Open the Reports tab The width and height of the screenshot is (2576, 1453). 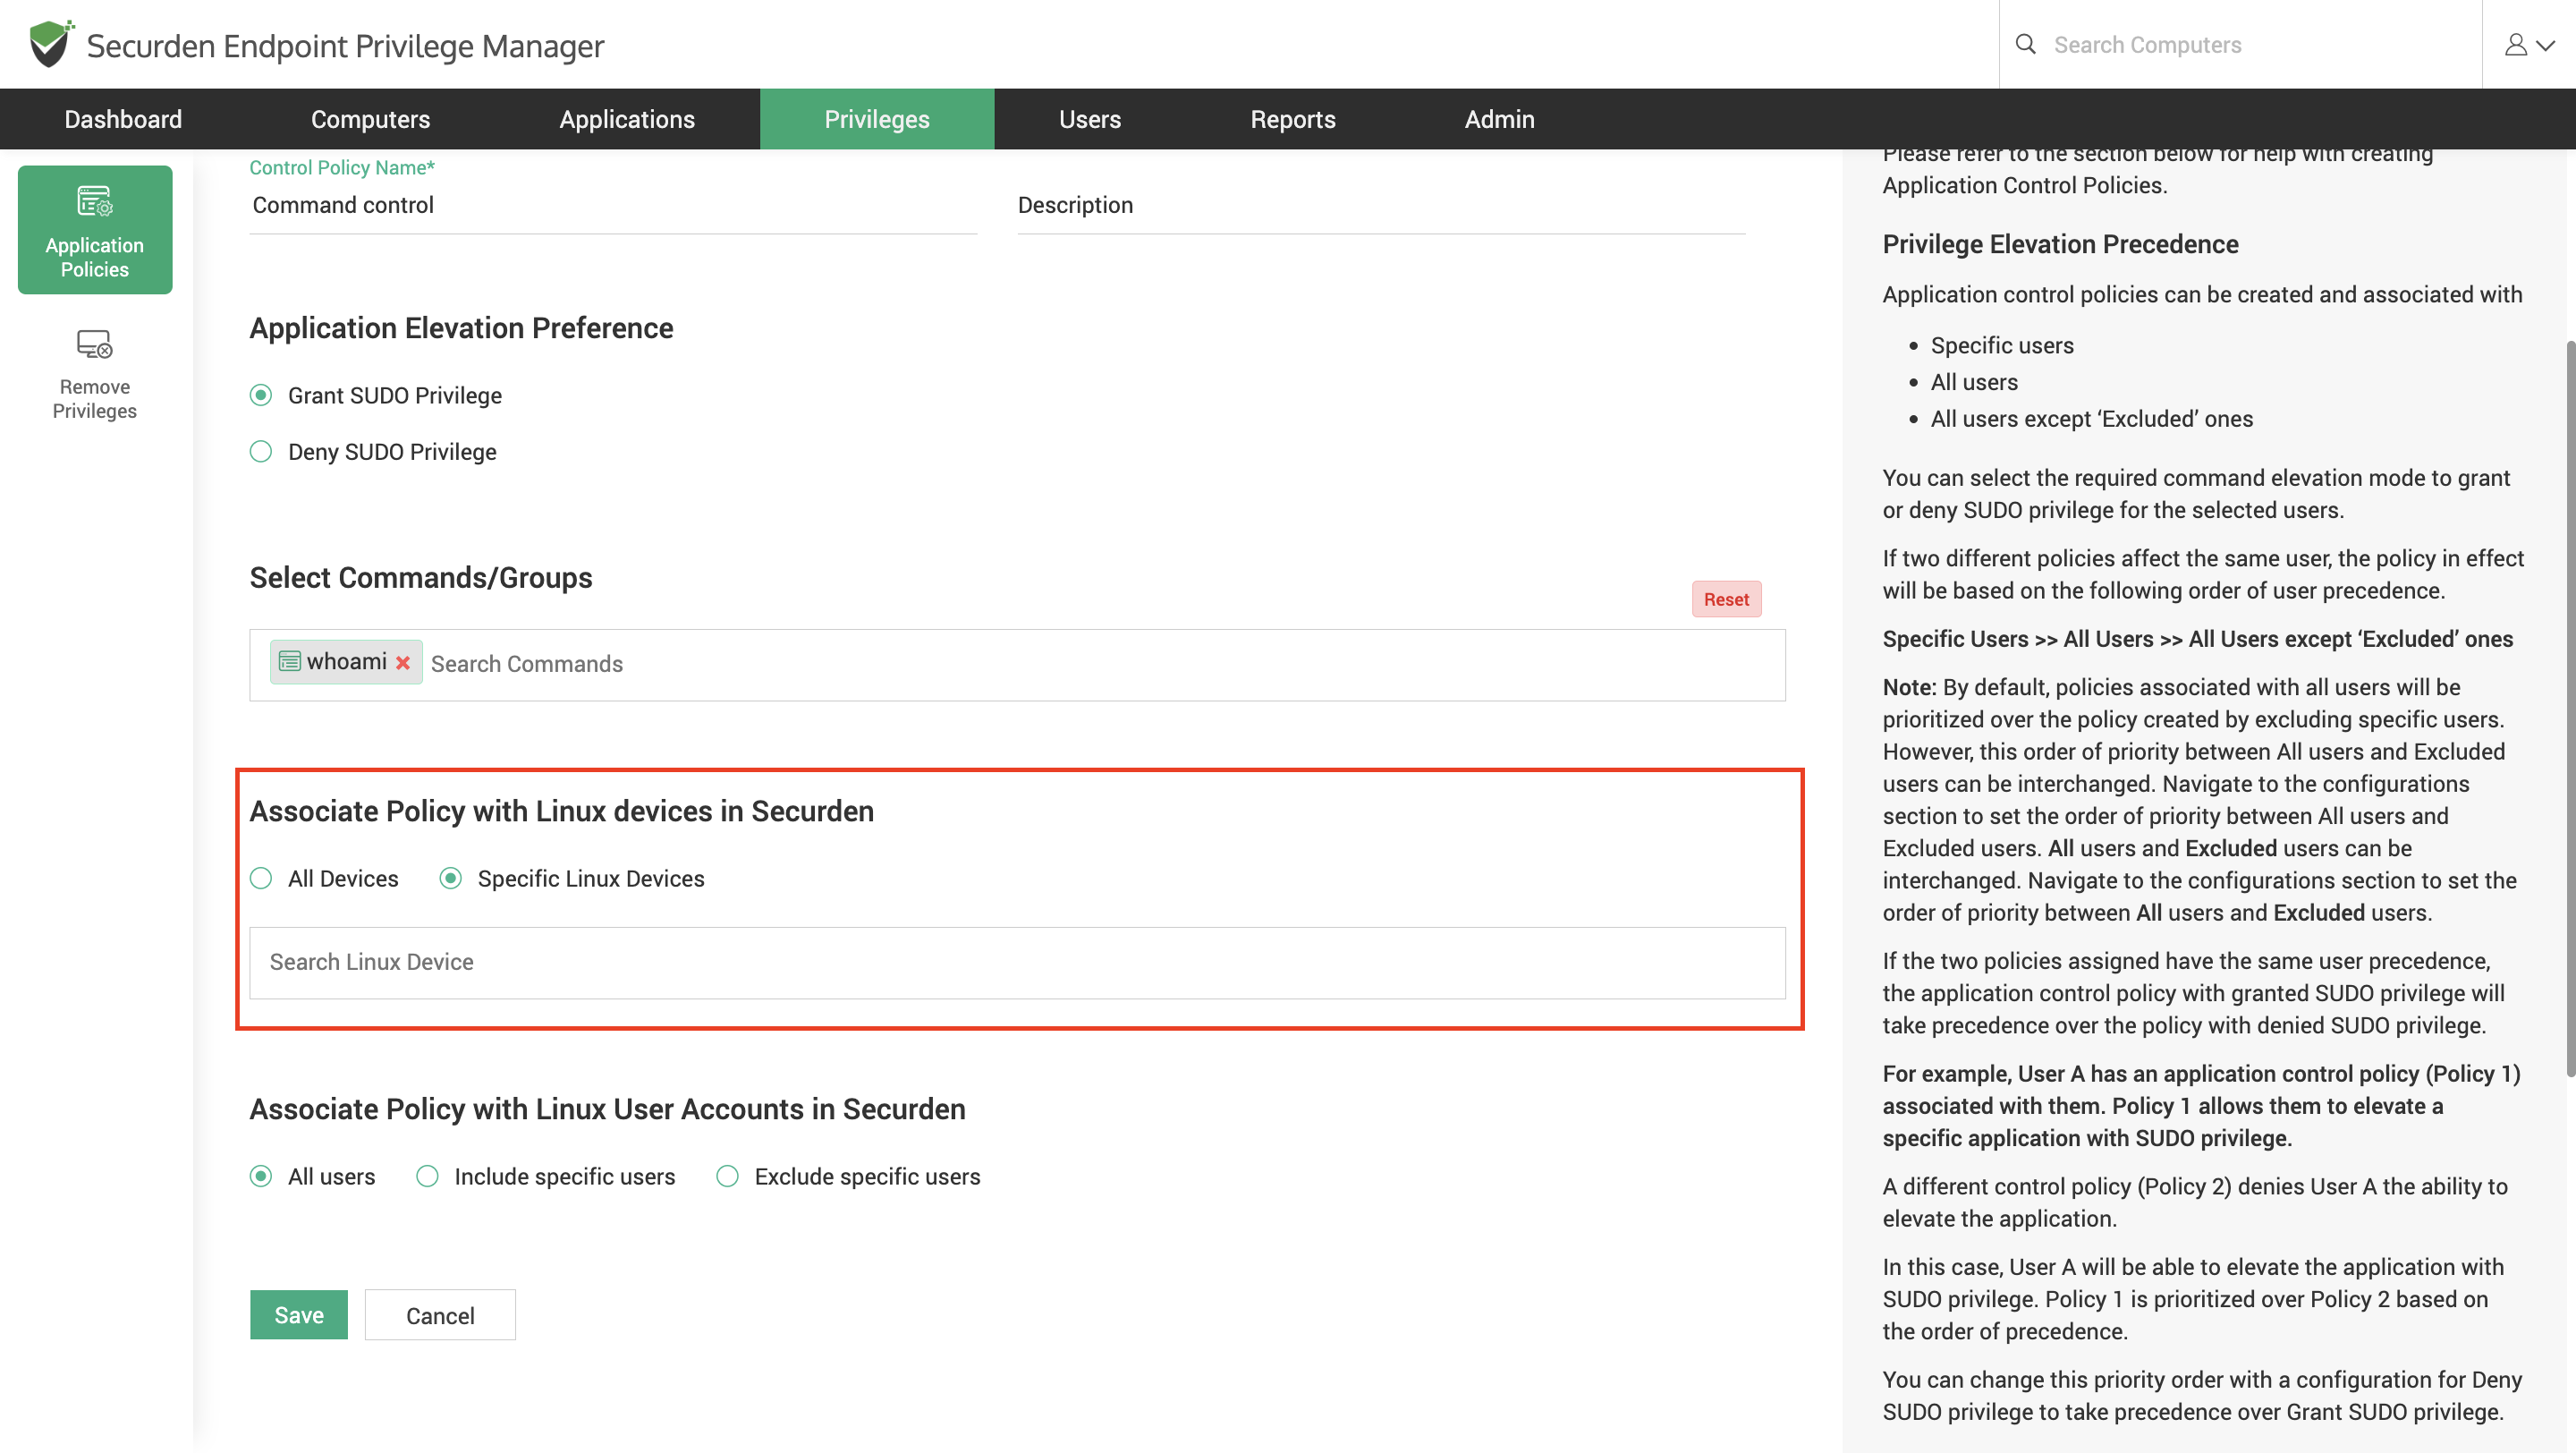pyautogui.click(x=1293, y=119)
